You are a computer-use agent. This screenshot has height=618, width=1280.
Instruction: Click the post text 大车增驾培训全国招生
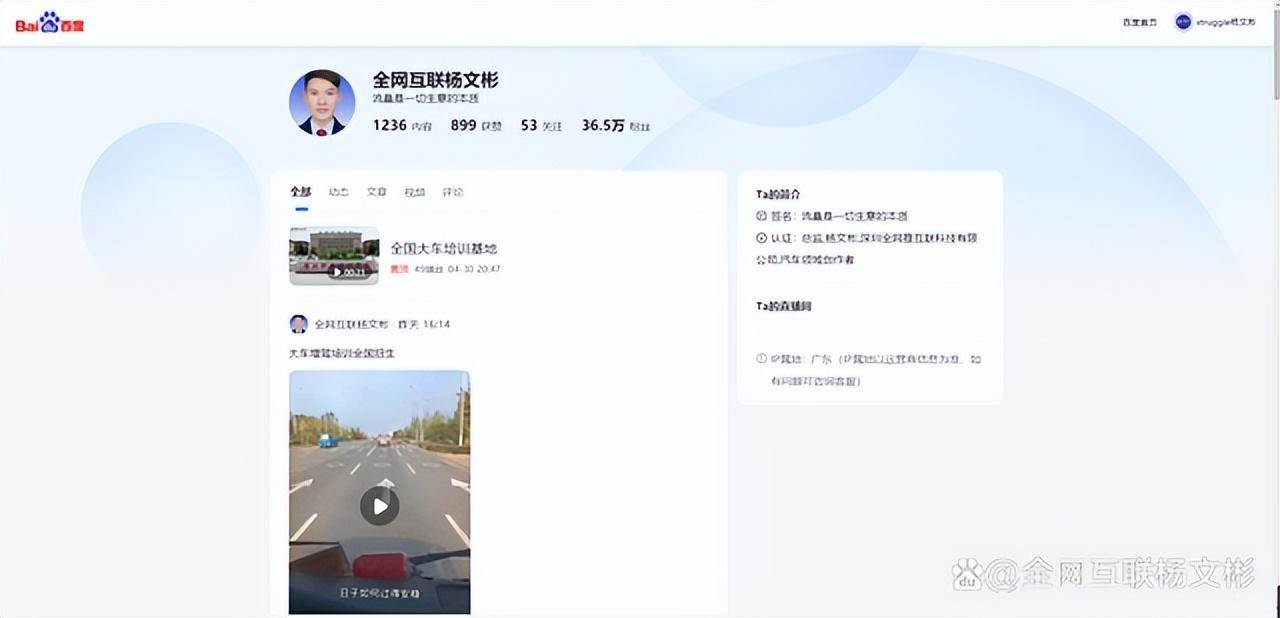tap(343, 353)
